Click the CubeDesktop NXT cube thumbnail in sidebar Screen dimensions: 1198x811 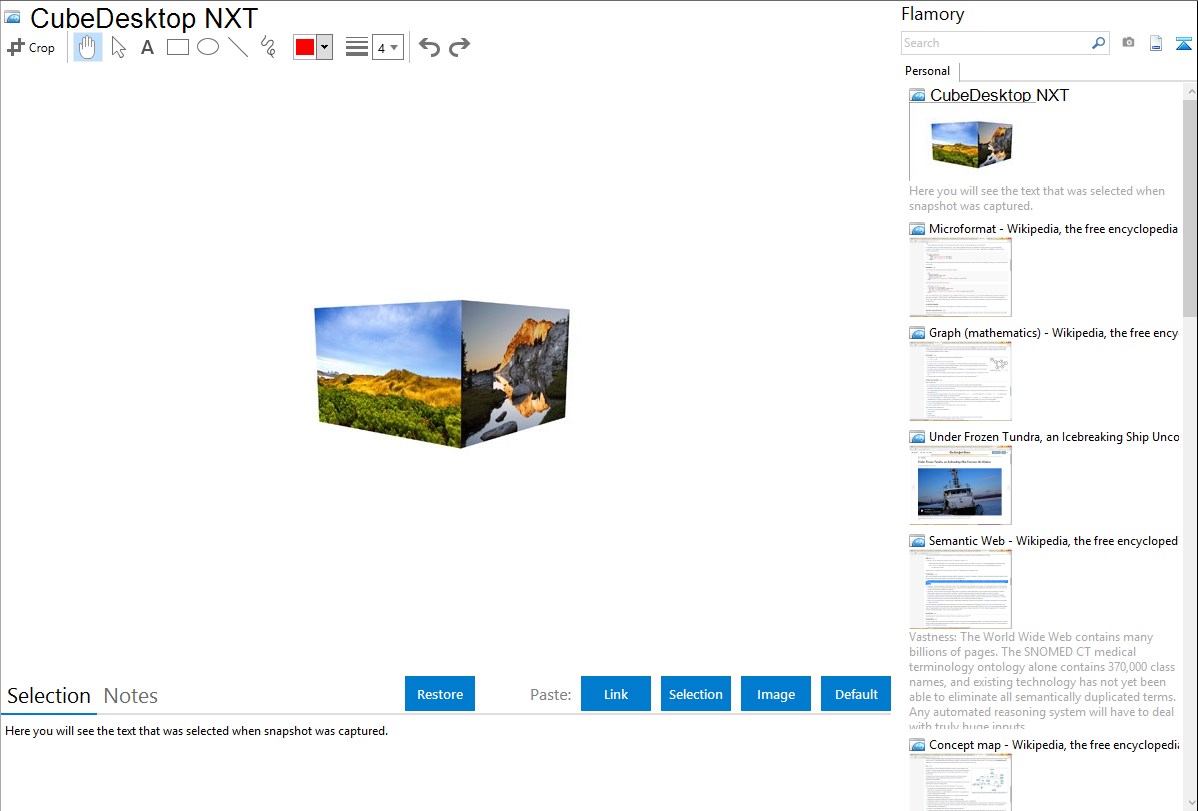tap(972, 143)
